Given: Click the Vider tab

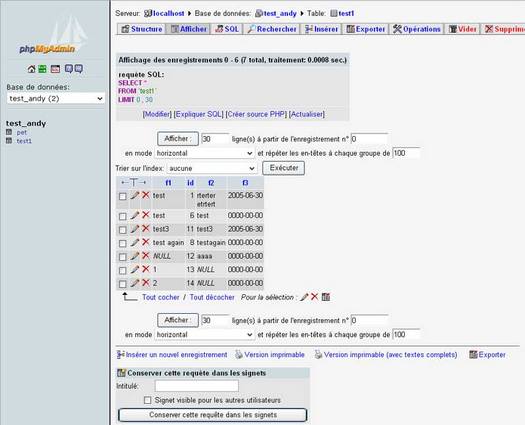Looking at the screenshot, I should (x=463, y=29).
